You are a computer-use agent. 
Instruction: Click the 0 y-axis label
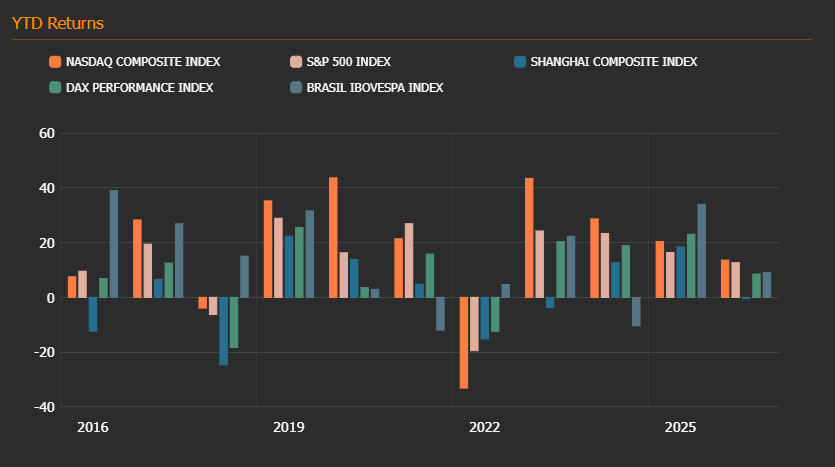[51, 298]
